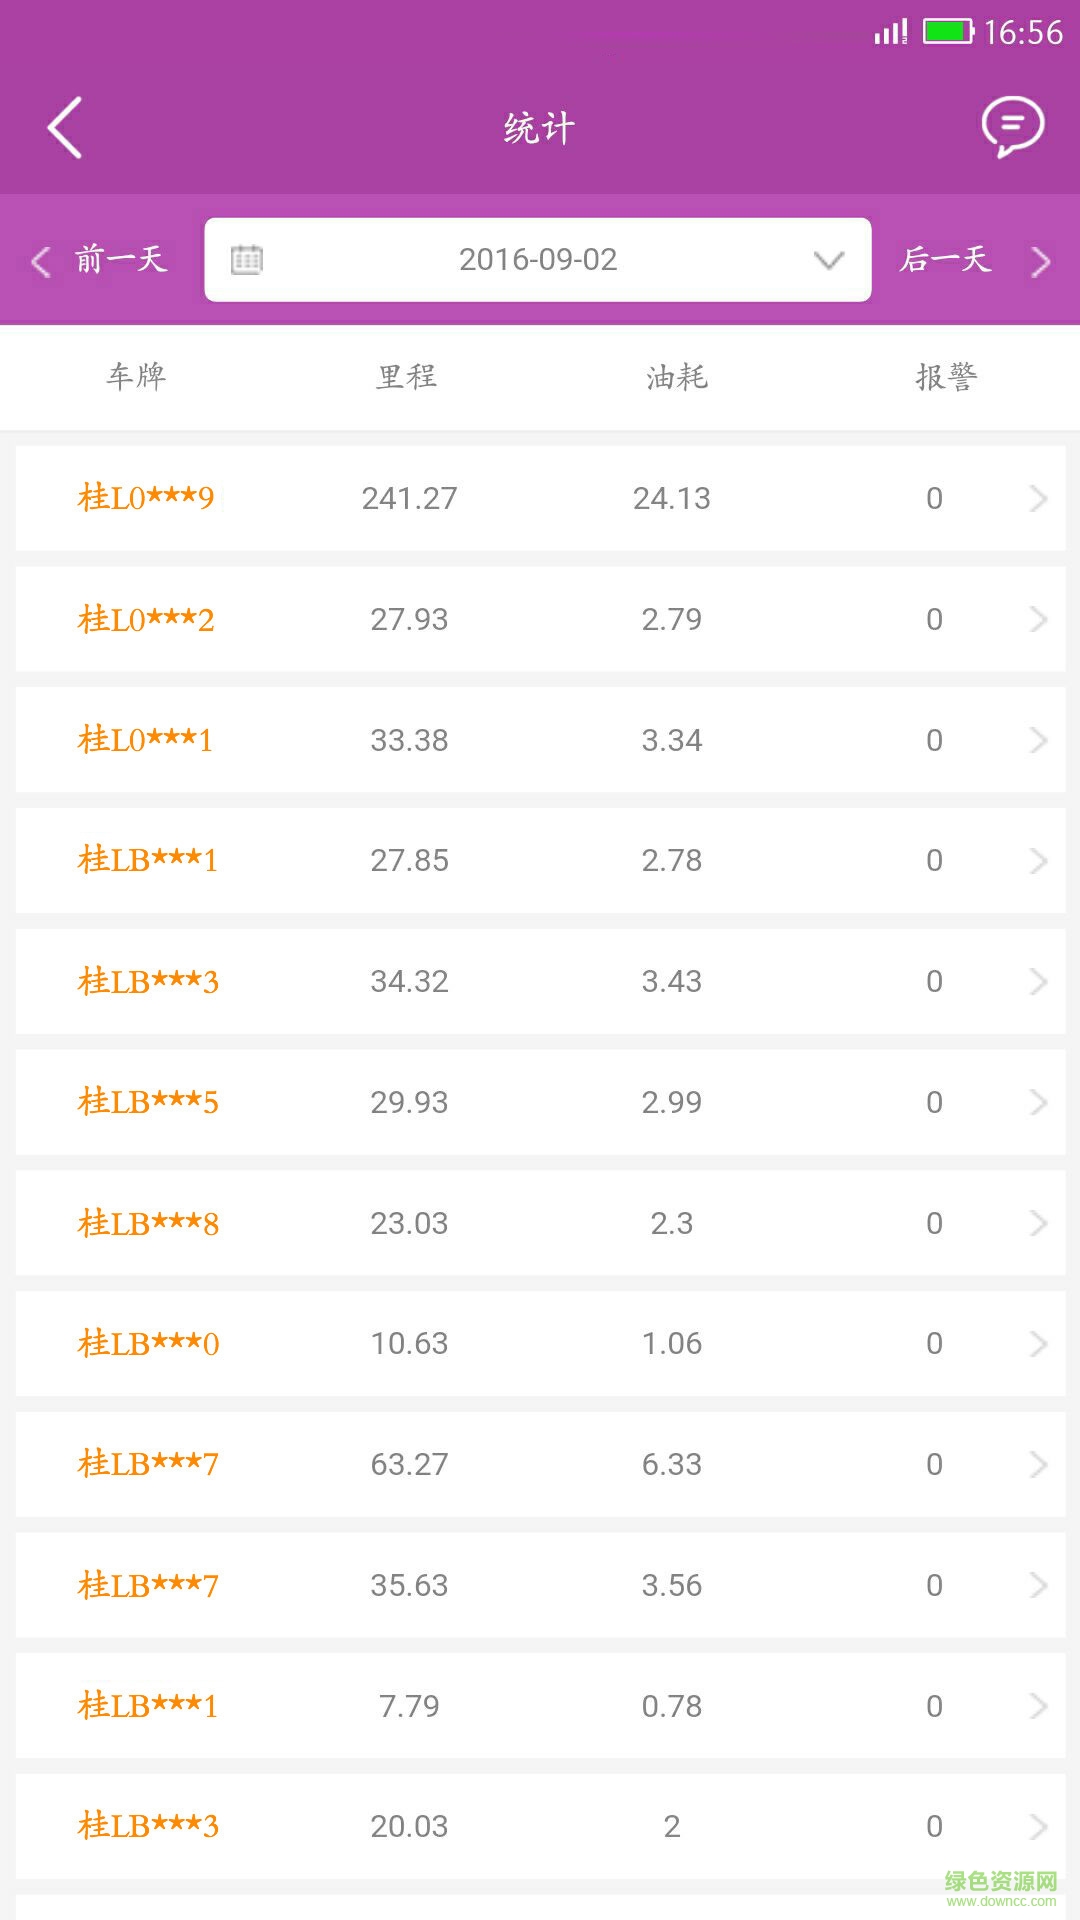This screenshot has height=1920, width=1080.
Task: Tap the back arrow in header
Action: 65,128
